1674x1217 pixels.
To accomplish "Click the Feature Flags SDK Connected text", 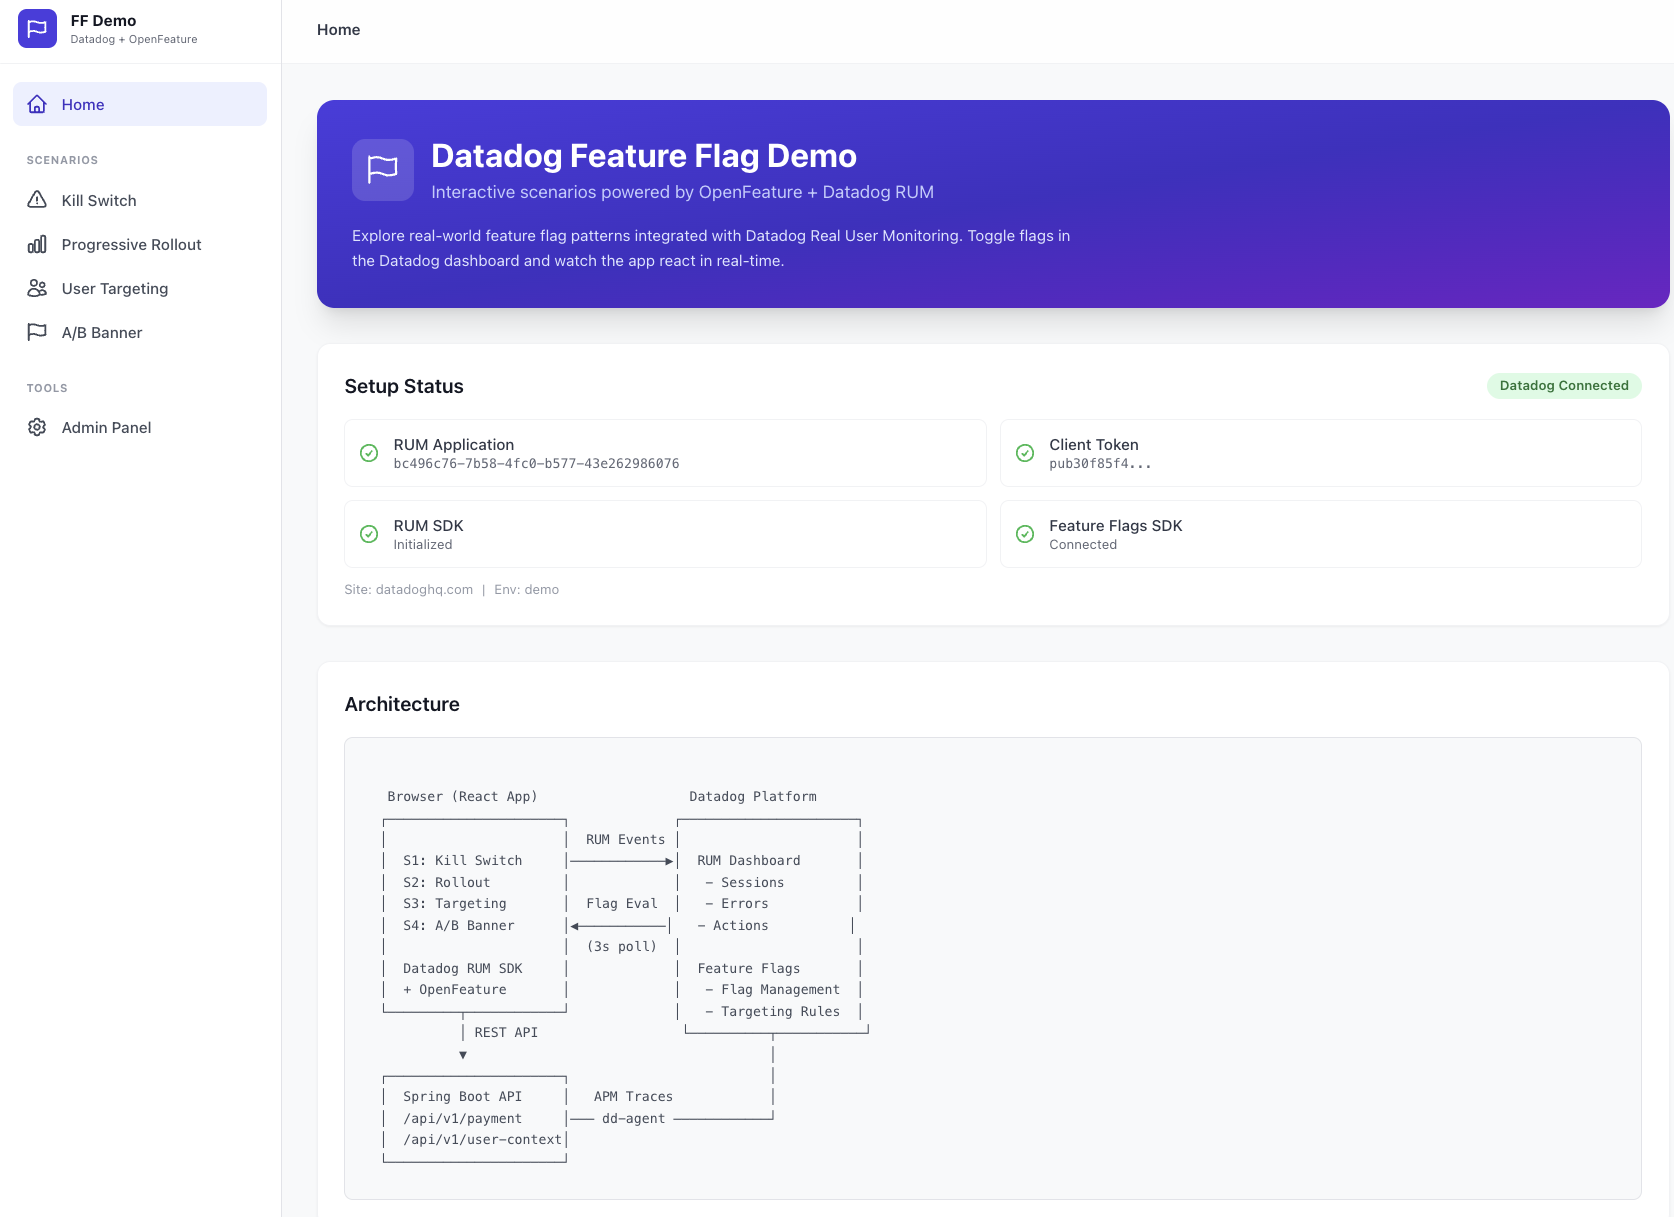I will [x=1083, y=545].
